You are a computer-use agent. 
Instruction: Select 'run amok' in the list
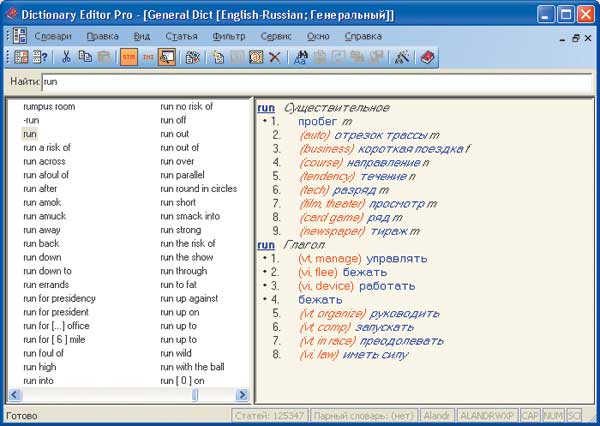(x=42, y=202)
